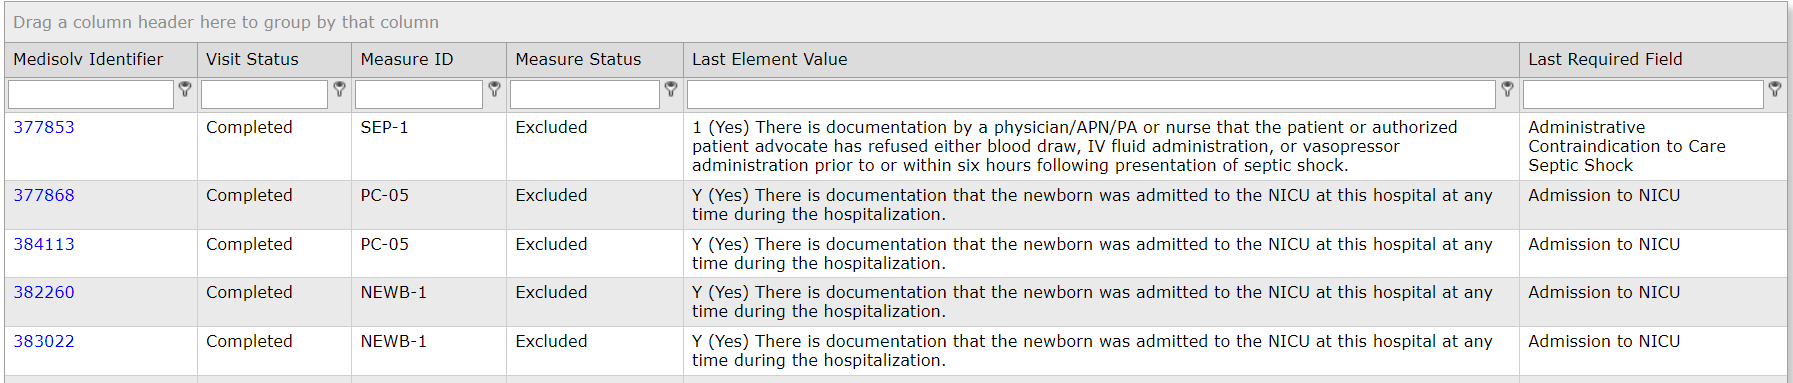Open record 377853 link

click(x=44, y=127)
